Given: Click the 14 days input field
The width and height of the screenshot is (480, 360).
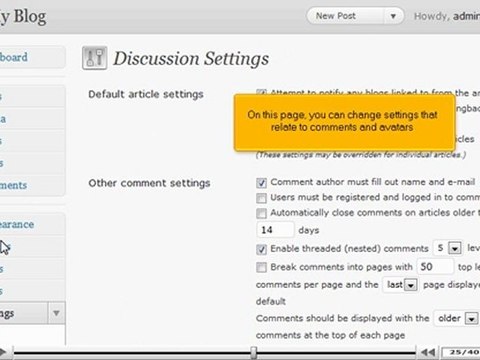Looking at the screenshot, I should [x=275, y=230].
